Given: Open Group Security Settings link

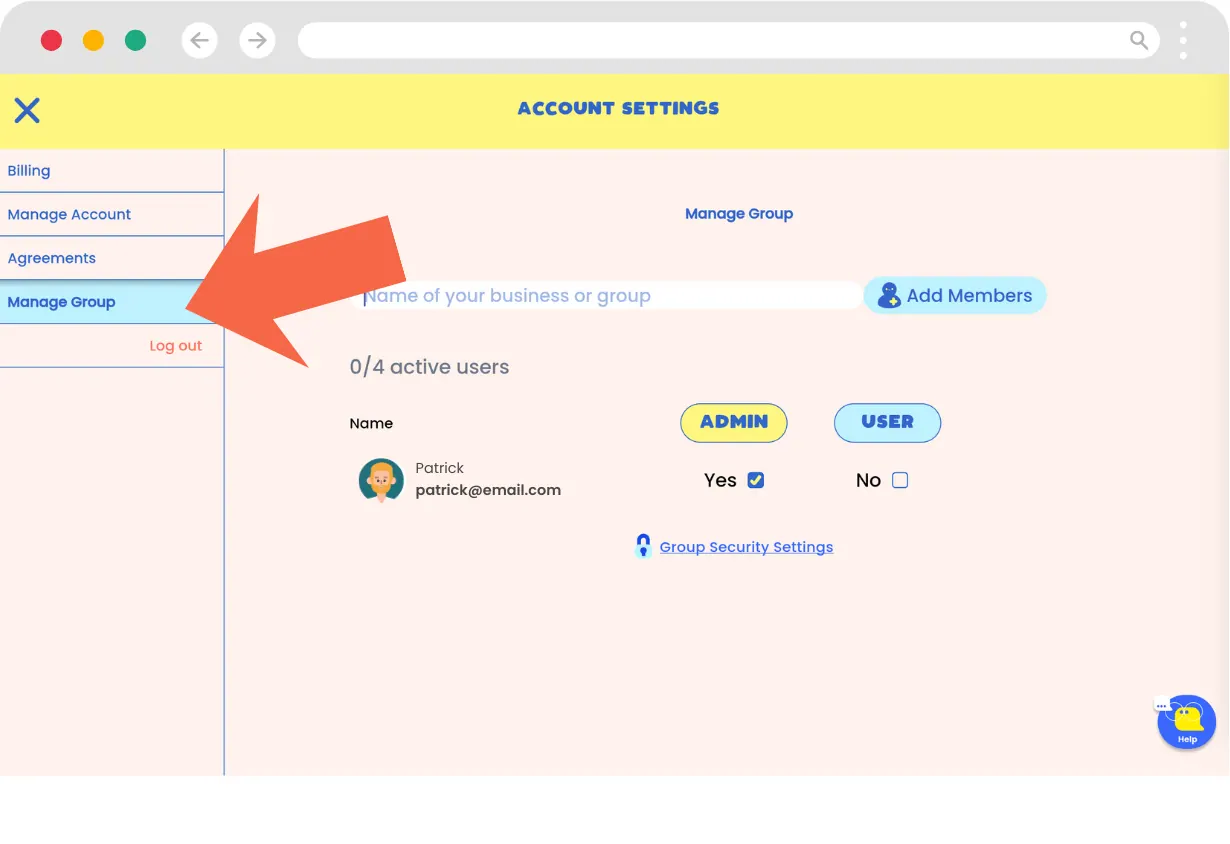Looking at the screenshot, I should click(746, 547).
